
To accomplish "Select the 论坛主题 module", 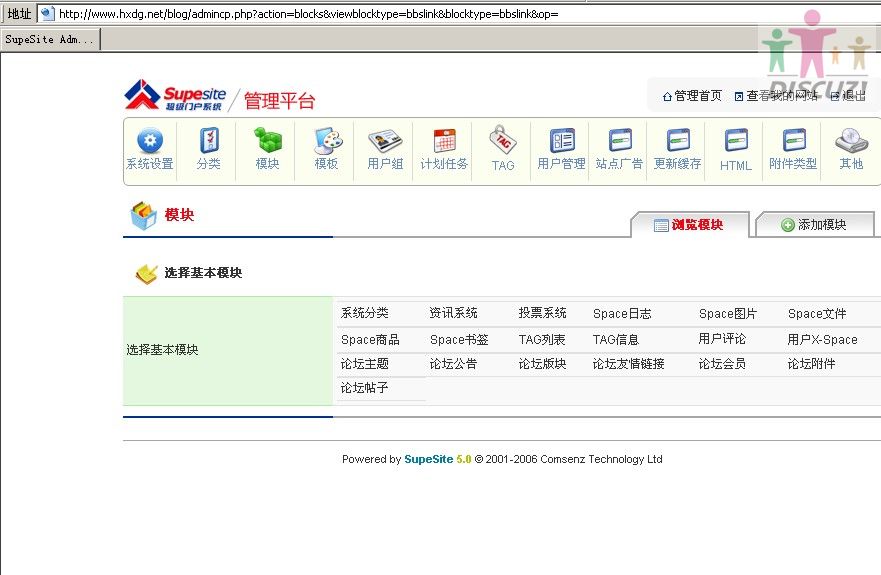I will point(365,364).
